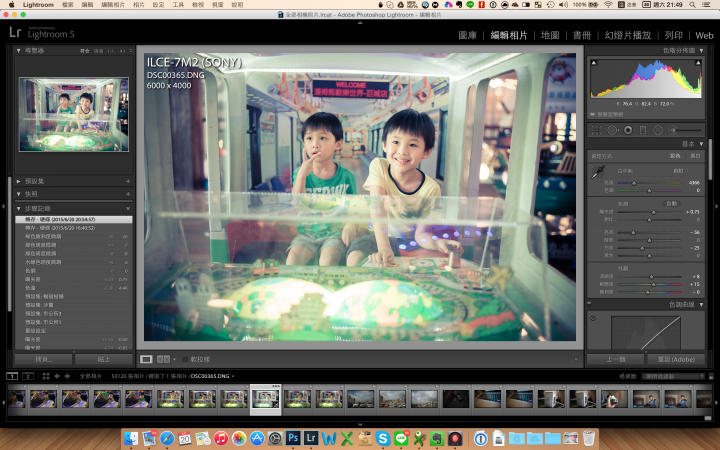This screenshot has width=720, height=450.
Task: Select the Red Eye Correction tool
Action: point(628,130)
